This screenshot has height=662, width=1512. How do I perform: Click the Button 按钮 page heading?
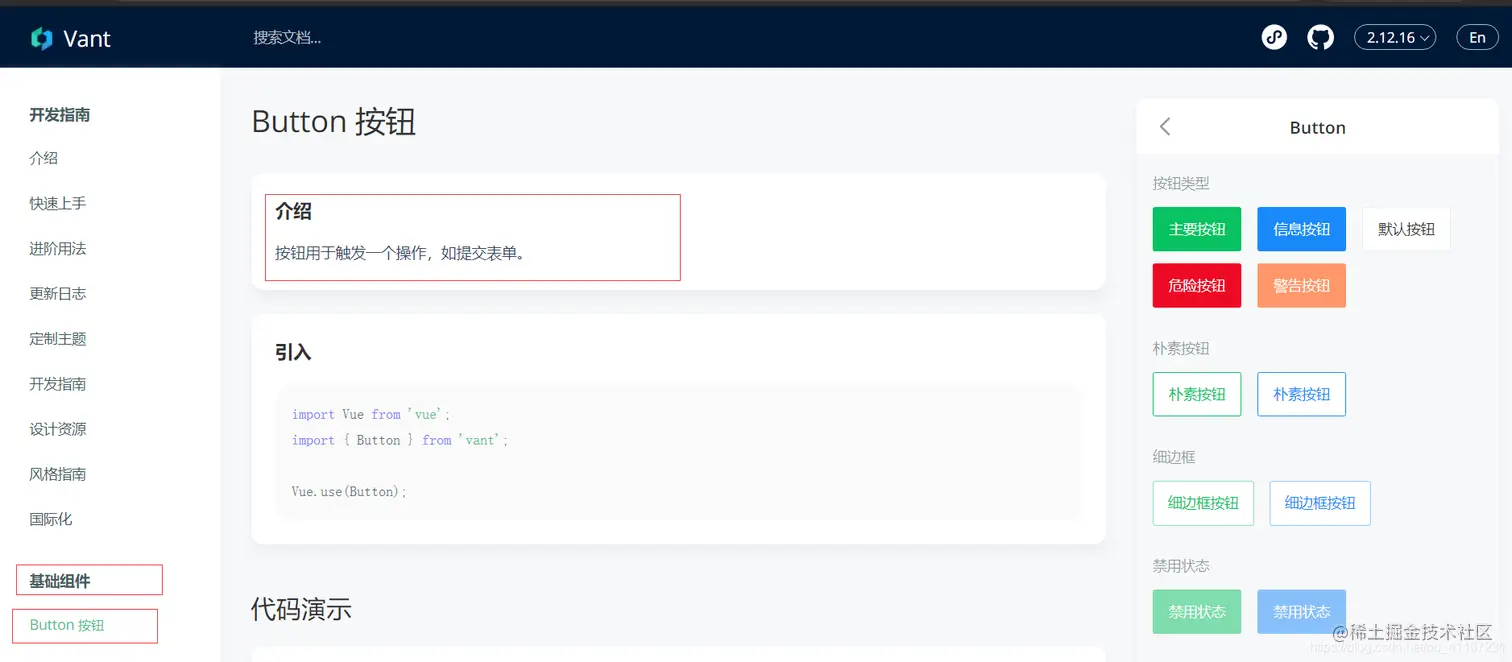tap(333, 122)
